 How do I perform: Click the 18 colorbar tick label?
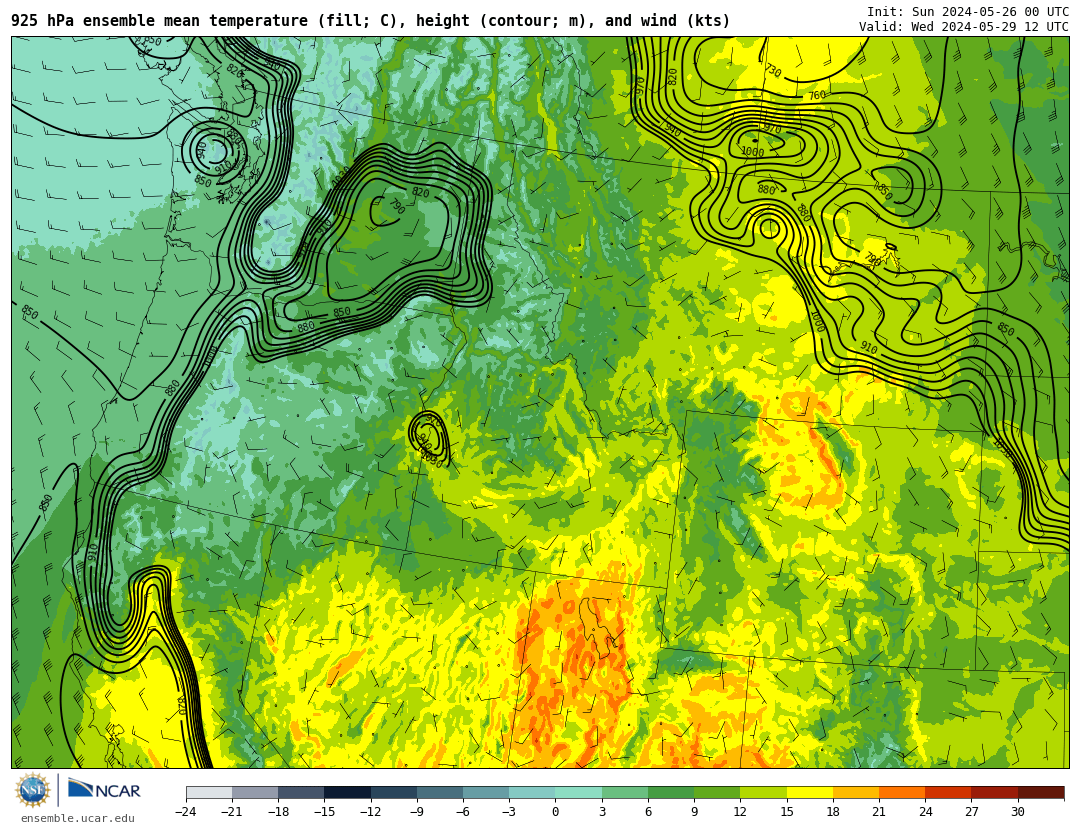click(x=833, y=812)
